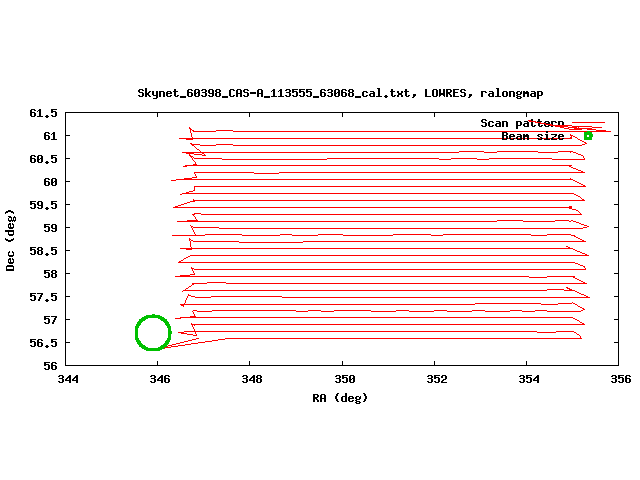Click the y-axis tick label 56.5
The image size is (640, 480).
[x=43, y=343]
